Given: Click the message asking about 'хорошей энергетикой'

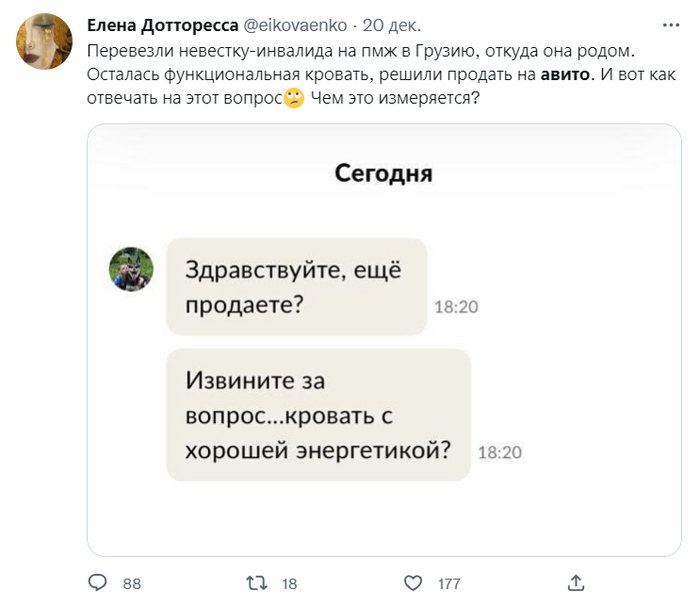Looking at the screenshot, I should point(318,414).
